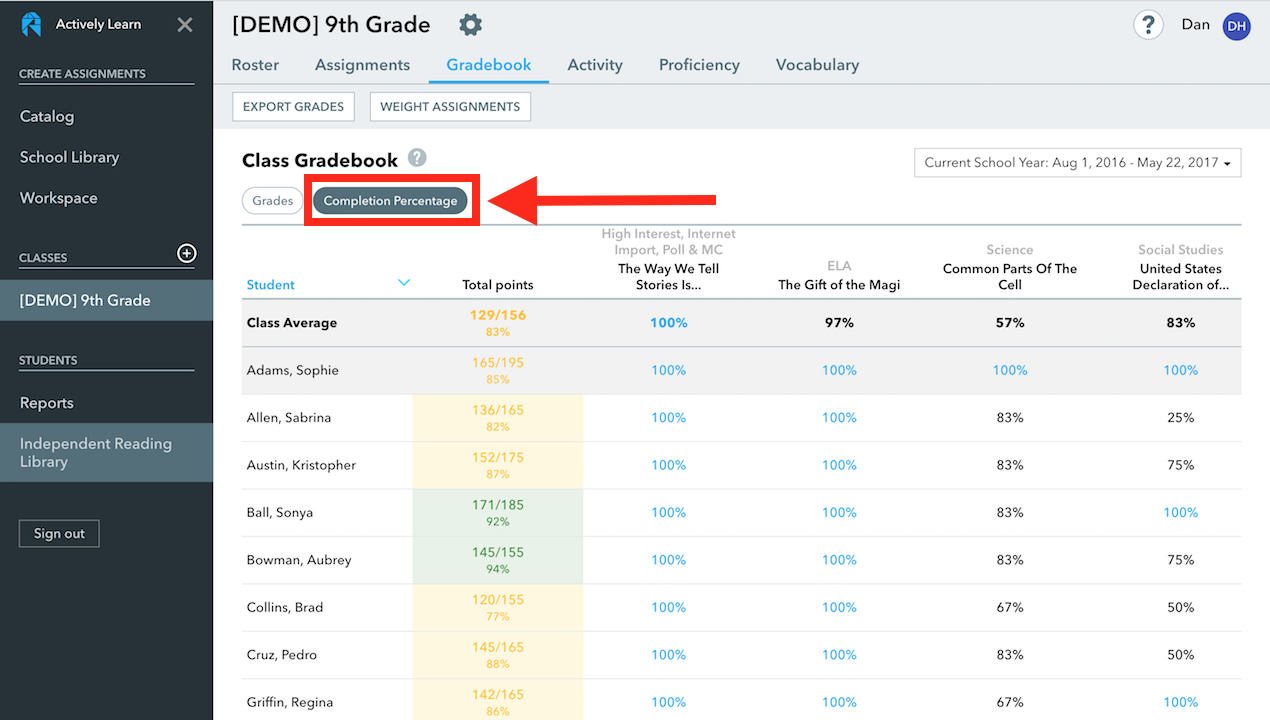Select student Adams, Sophie
The image size is (1270, 720).
click(x=293, y=370)
